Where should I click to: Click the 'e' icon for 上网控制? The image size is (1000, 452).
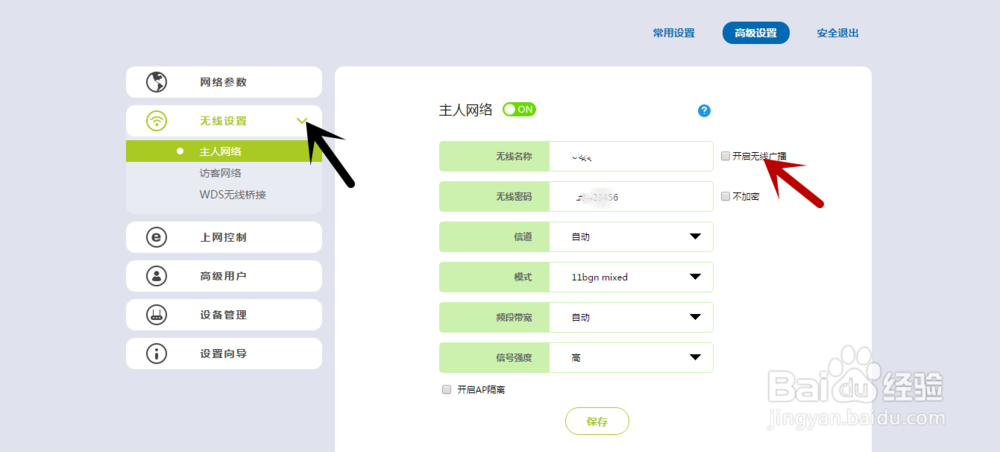[x=156, y=237]
